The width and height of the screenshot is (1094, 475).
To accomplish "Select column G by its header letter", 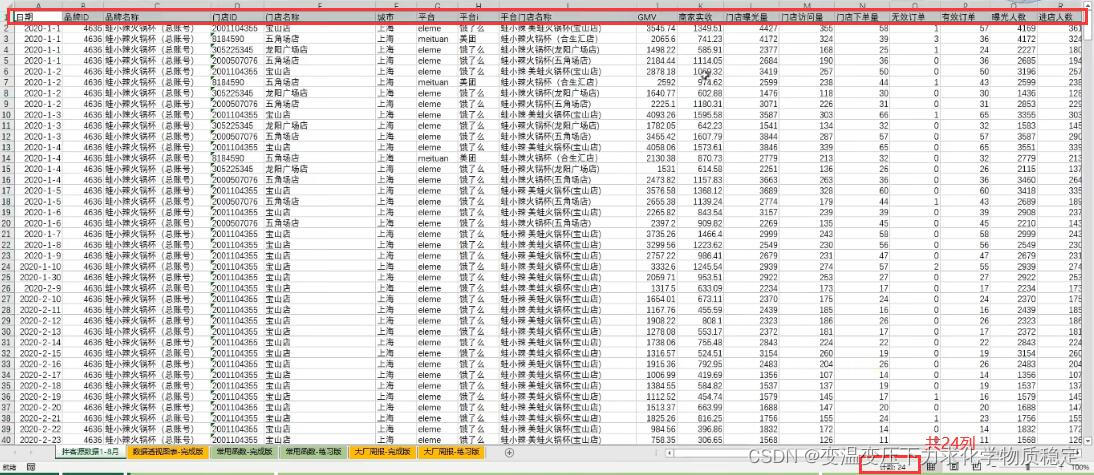I will 437,5.
